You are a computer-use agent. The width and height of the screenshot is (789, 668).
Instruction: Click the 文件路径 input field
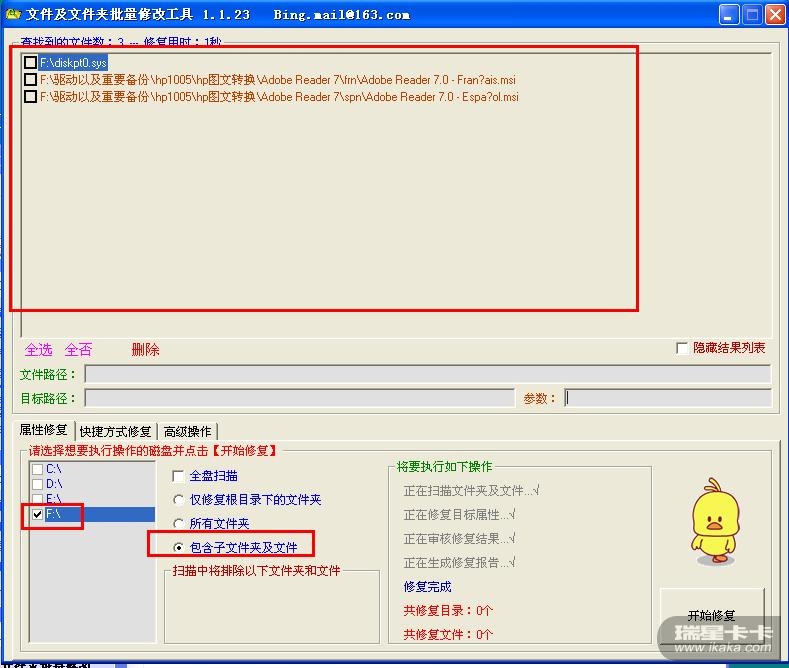pos(428,374)
